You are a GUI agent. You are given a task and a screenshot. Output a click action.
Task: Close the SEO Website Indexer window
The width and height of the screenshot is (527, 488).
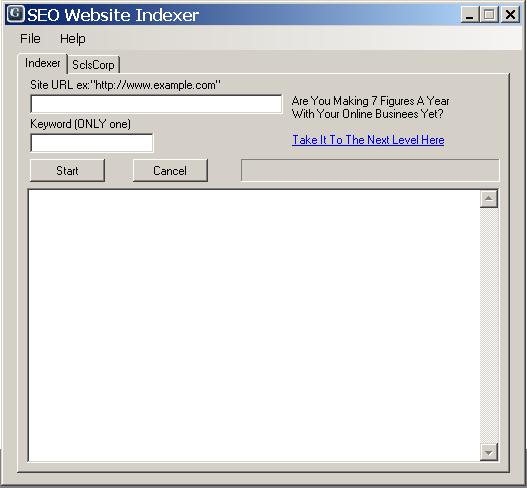tap(510, 15)
